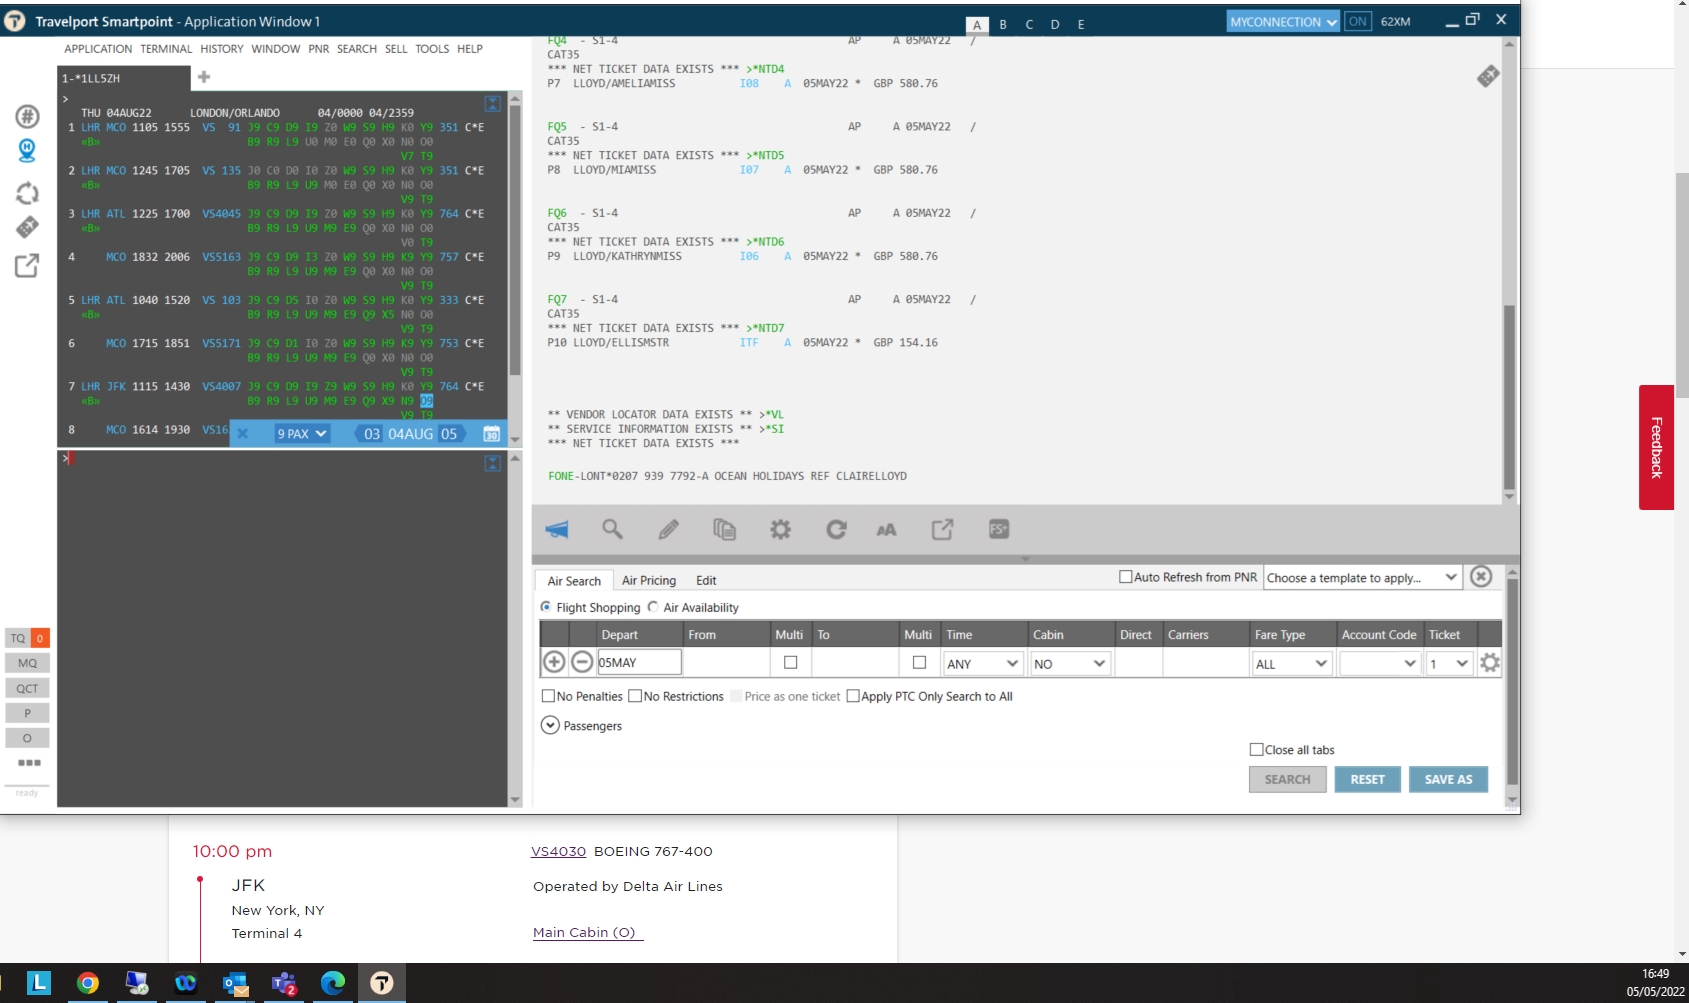Open the PNR menu
1689x1003 pixels.
click(x=318, y=49)
